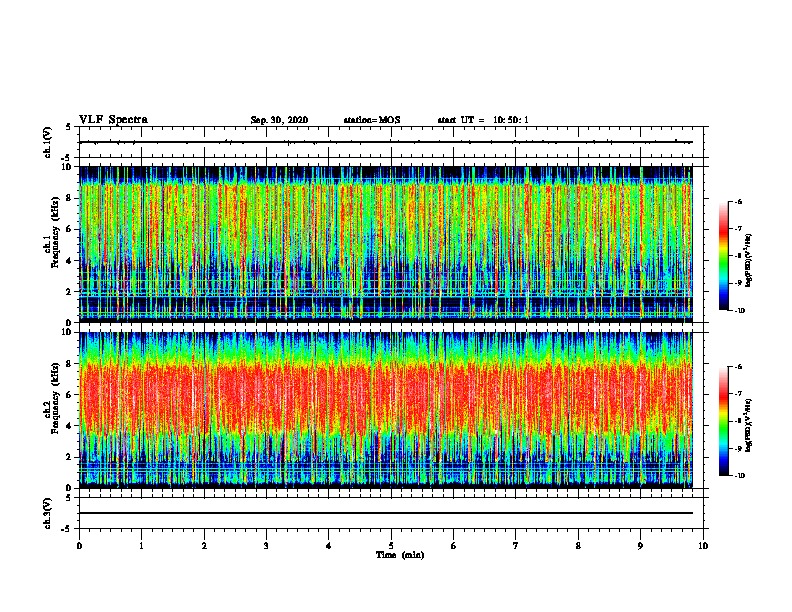792x612 pixels.
Task: Click the ch.2 spectrogram panel
Action: tap(386, 410)
